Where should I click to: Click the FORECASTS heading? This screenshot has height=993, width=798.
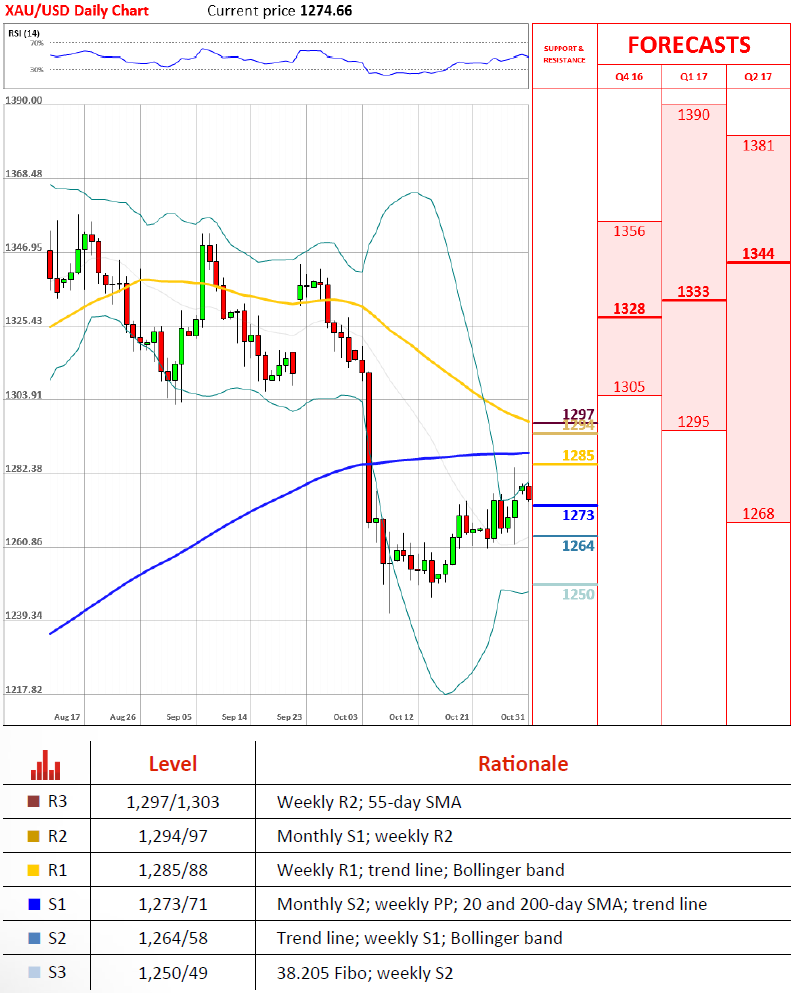tap(689, 45)
